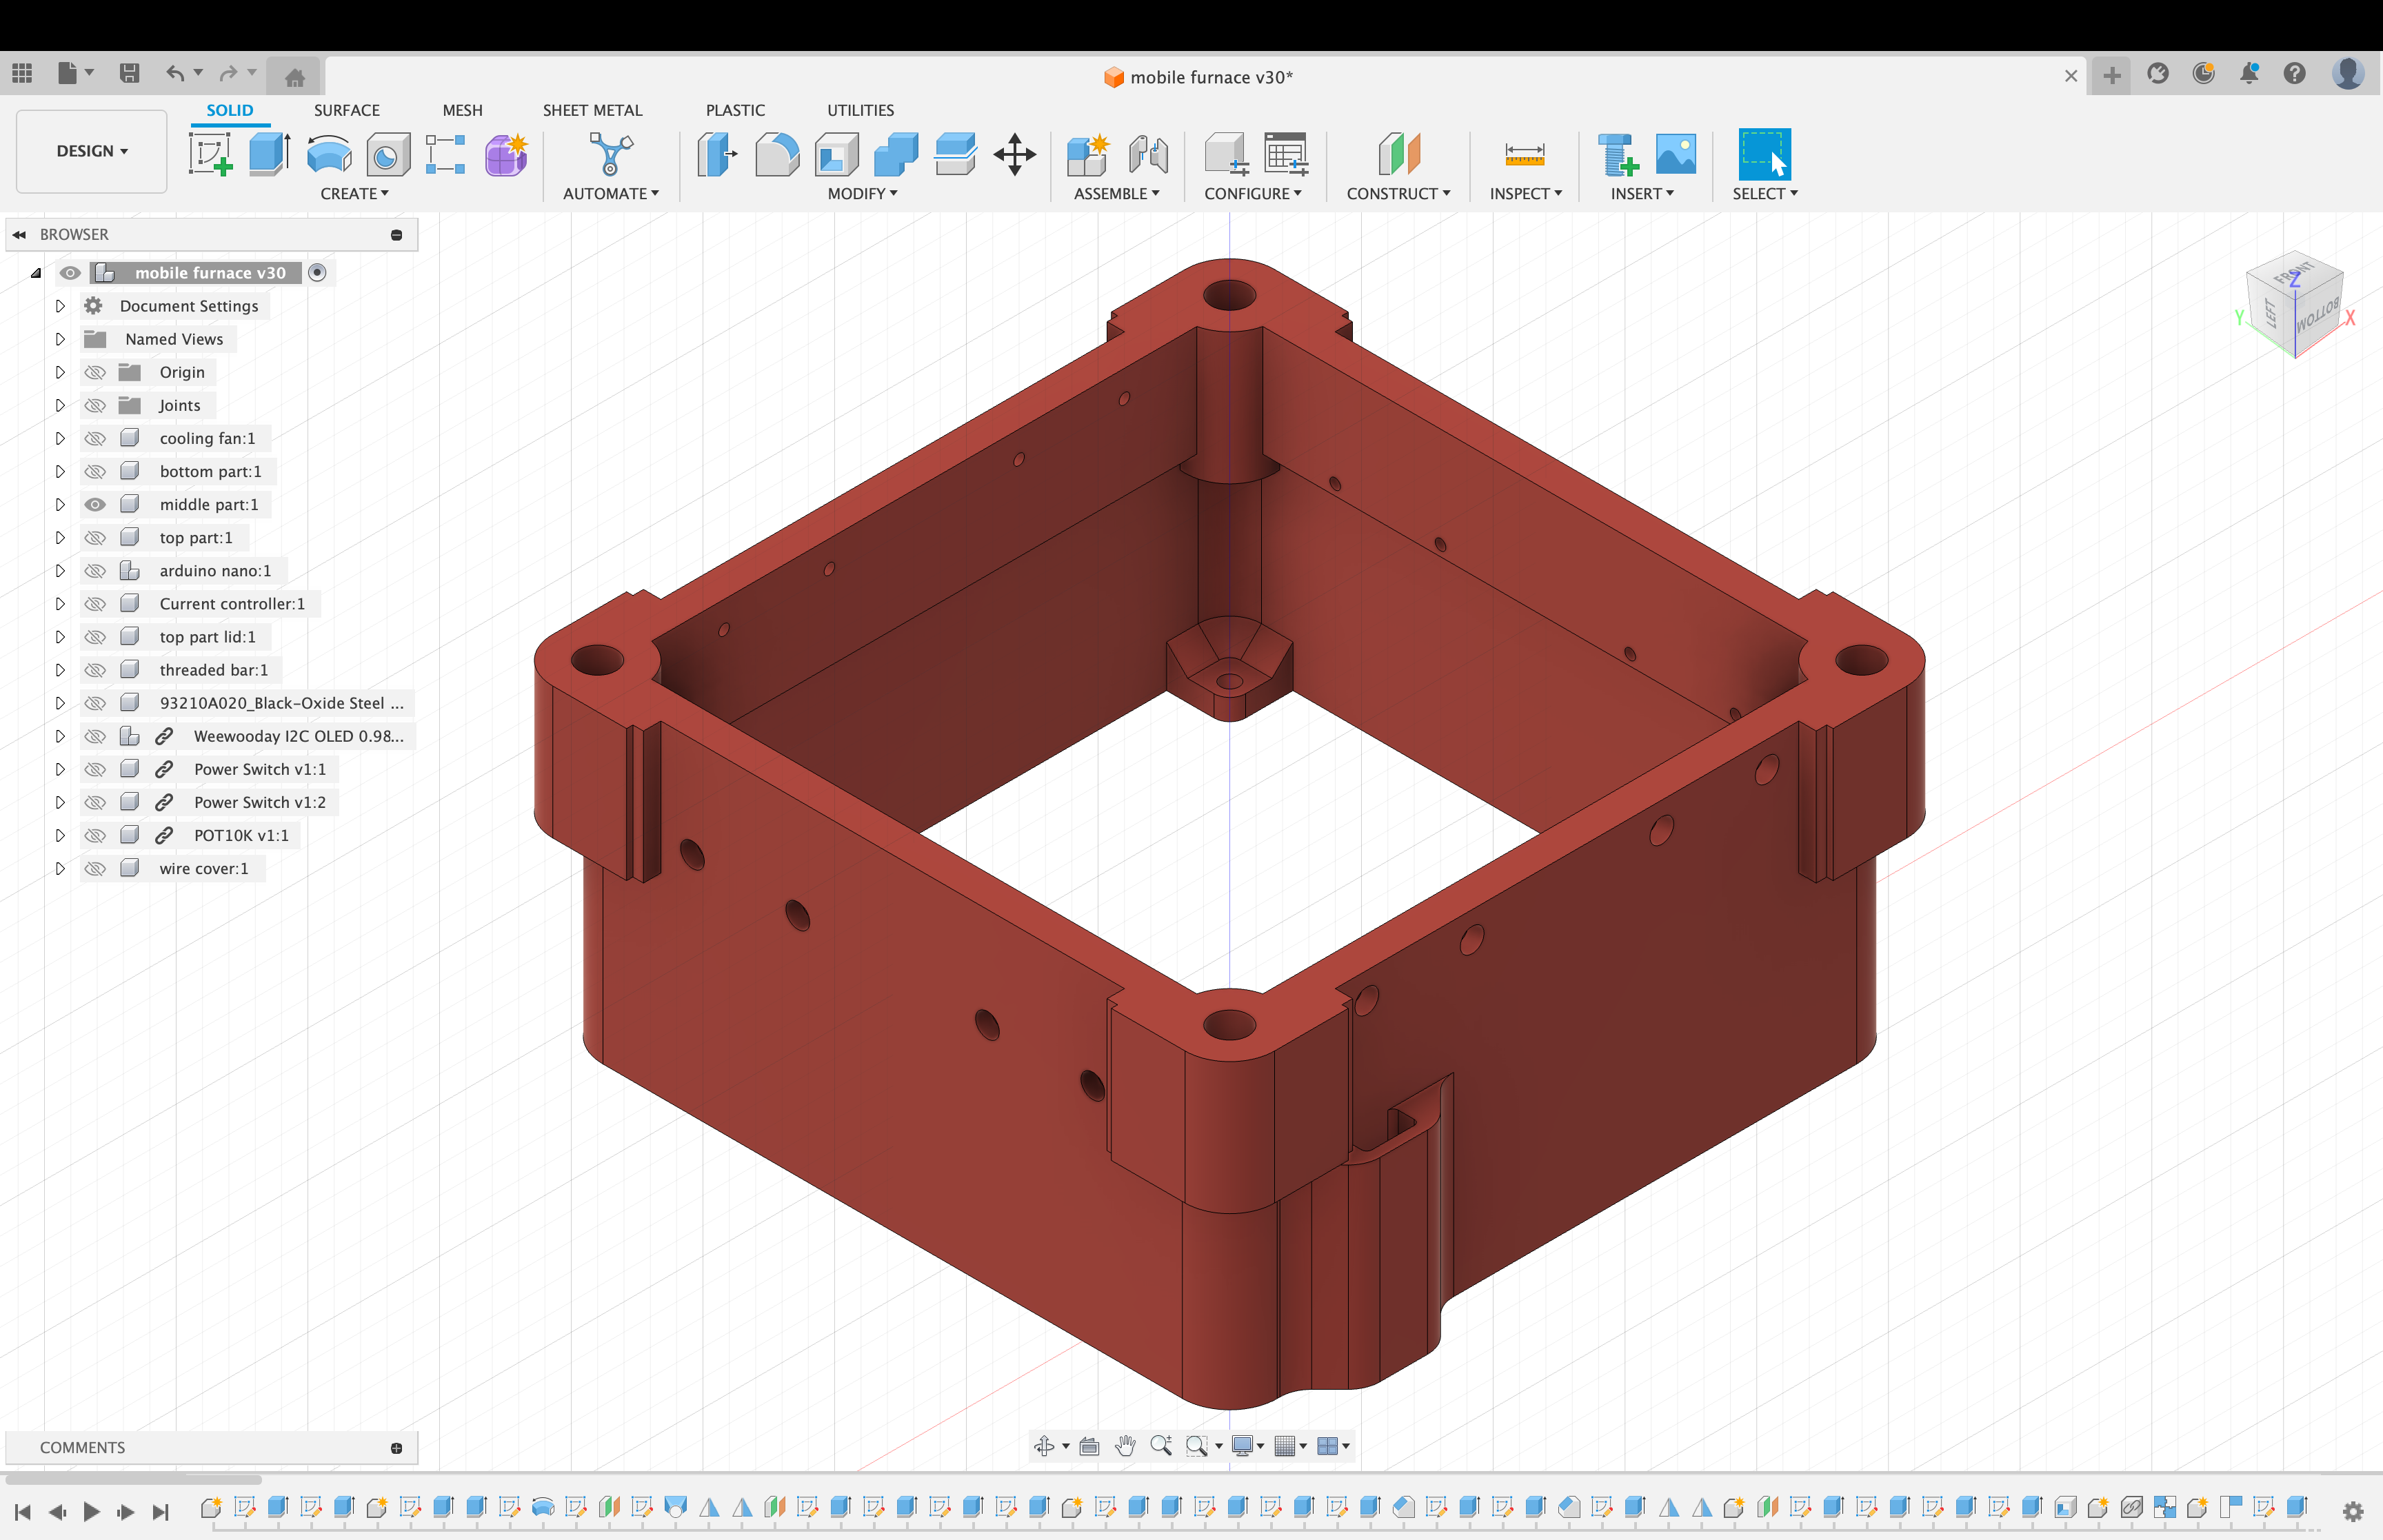
Task: Select the Measure tool
Action: pos(1524,155)
